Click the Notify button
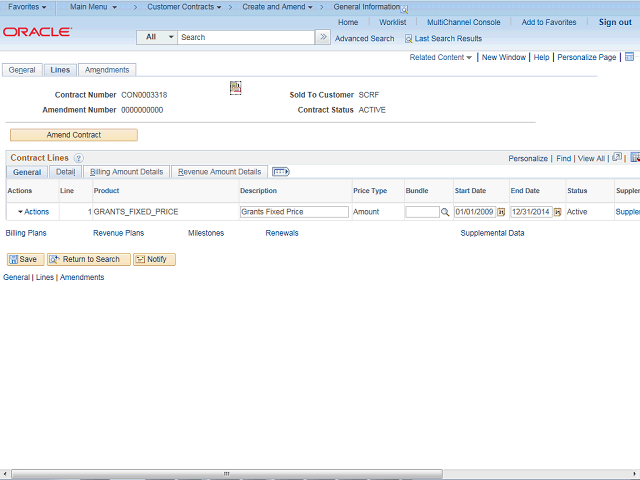The height and width of the screenshot is (480, 640). (x=154, y=259)
